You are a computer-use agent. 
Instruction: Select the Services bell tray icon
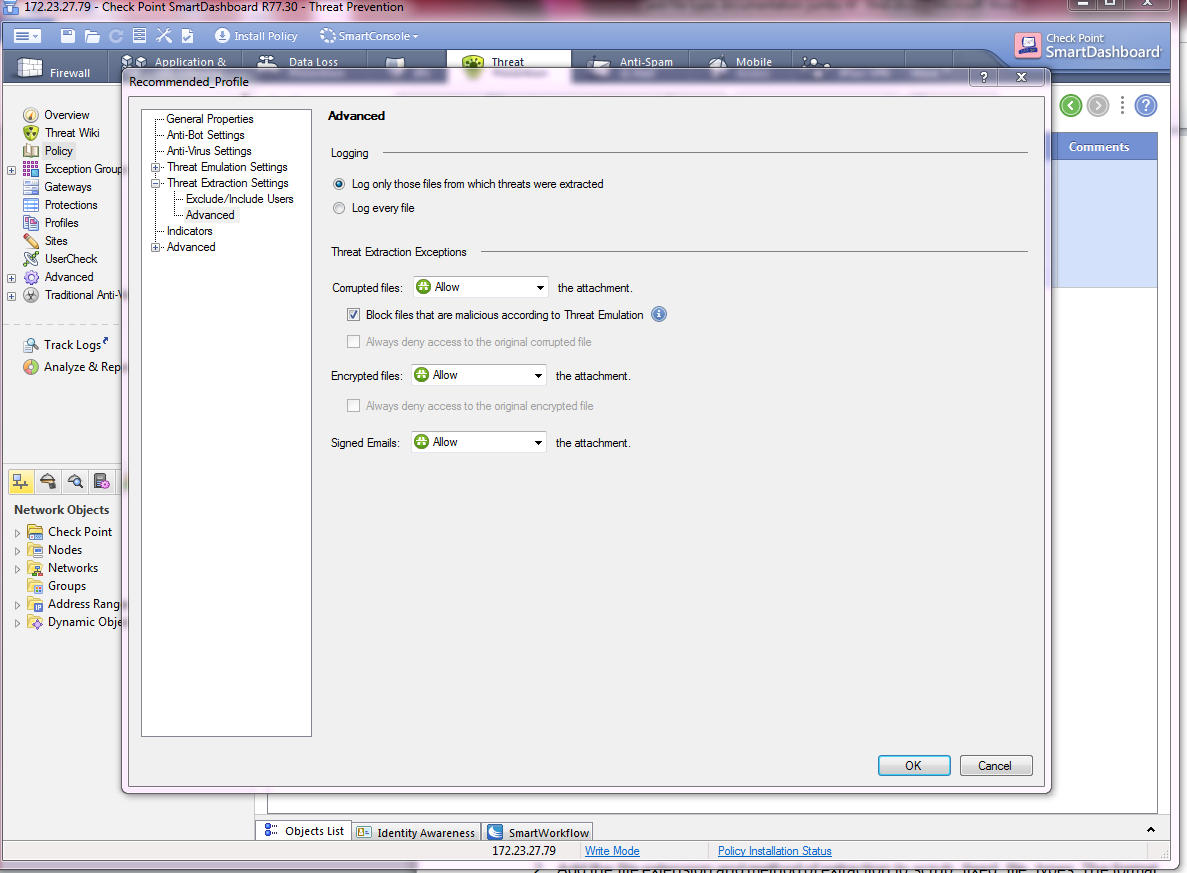pyautogui.click(x=48, y=481)
